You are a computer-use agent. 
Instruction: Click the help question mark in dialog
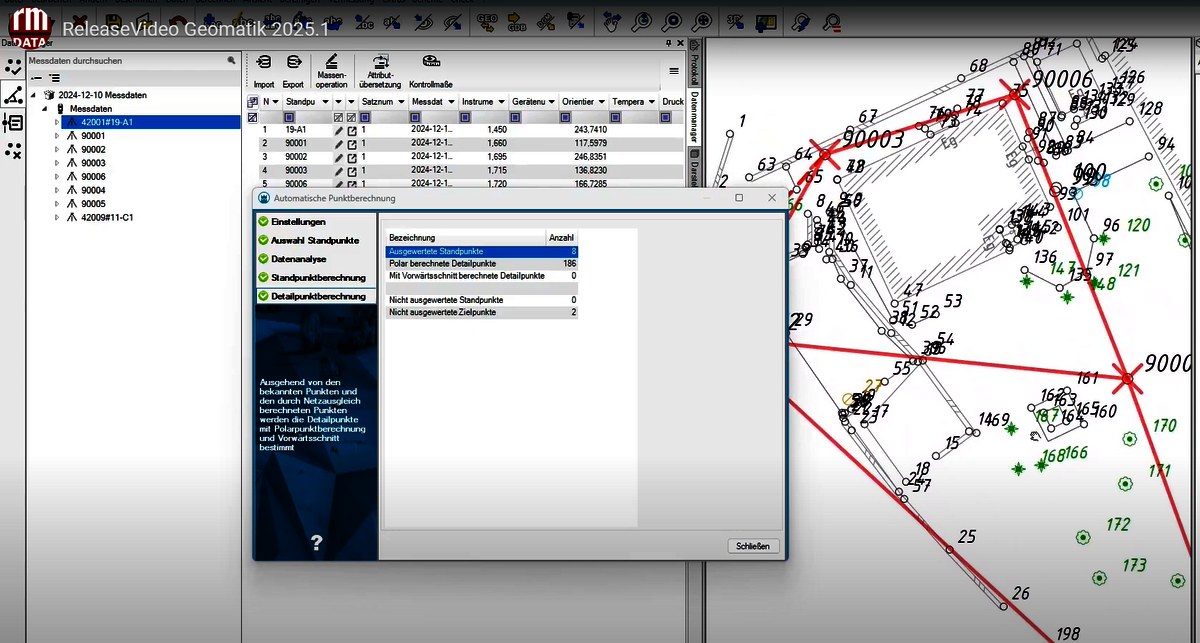[316, 543]
